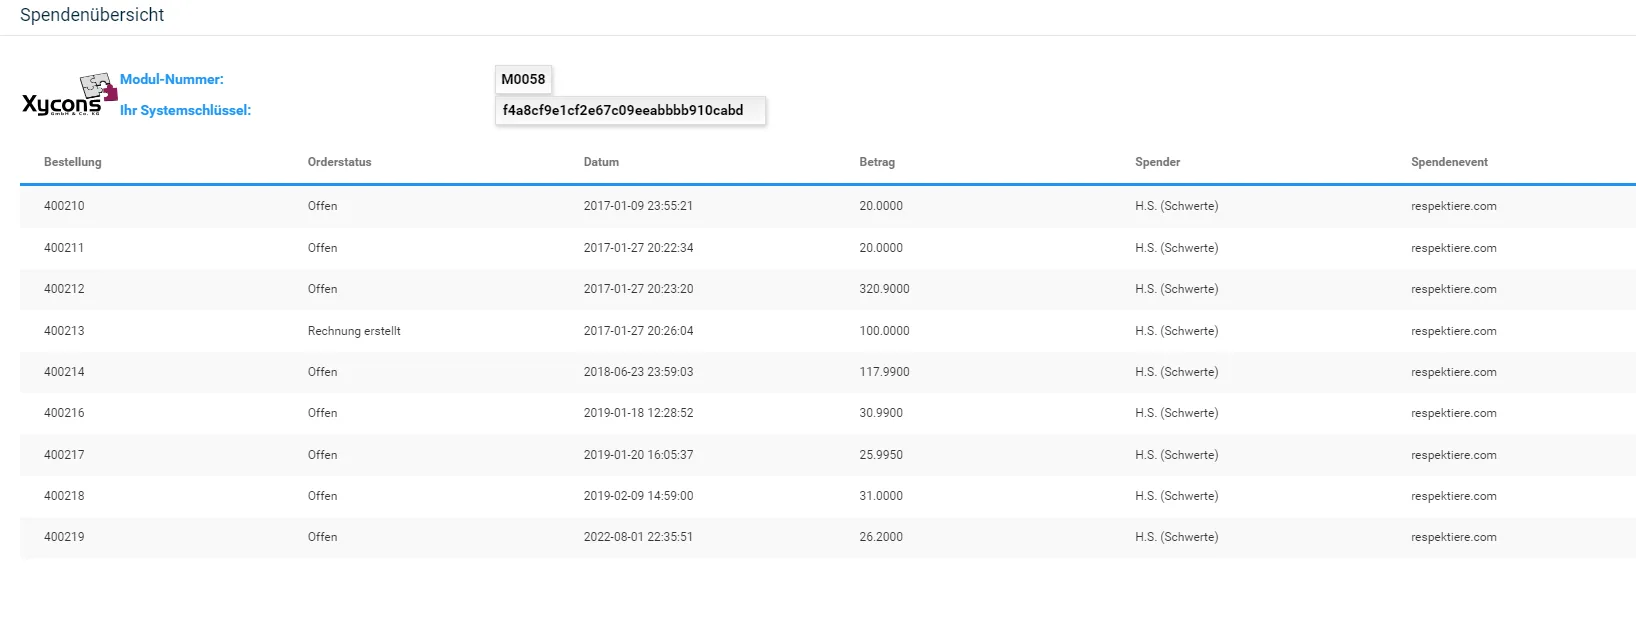Select order number 400218
Screen dimensions: 1636x623
point(64,496)
